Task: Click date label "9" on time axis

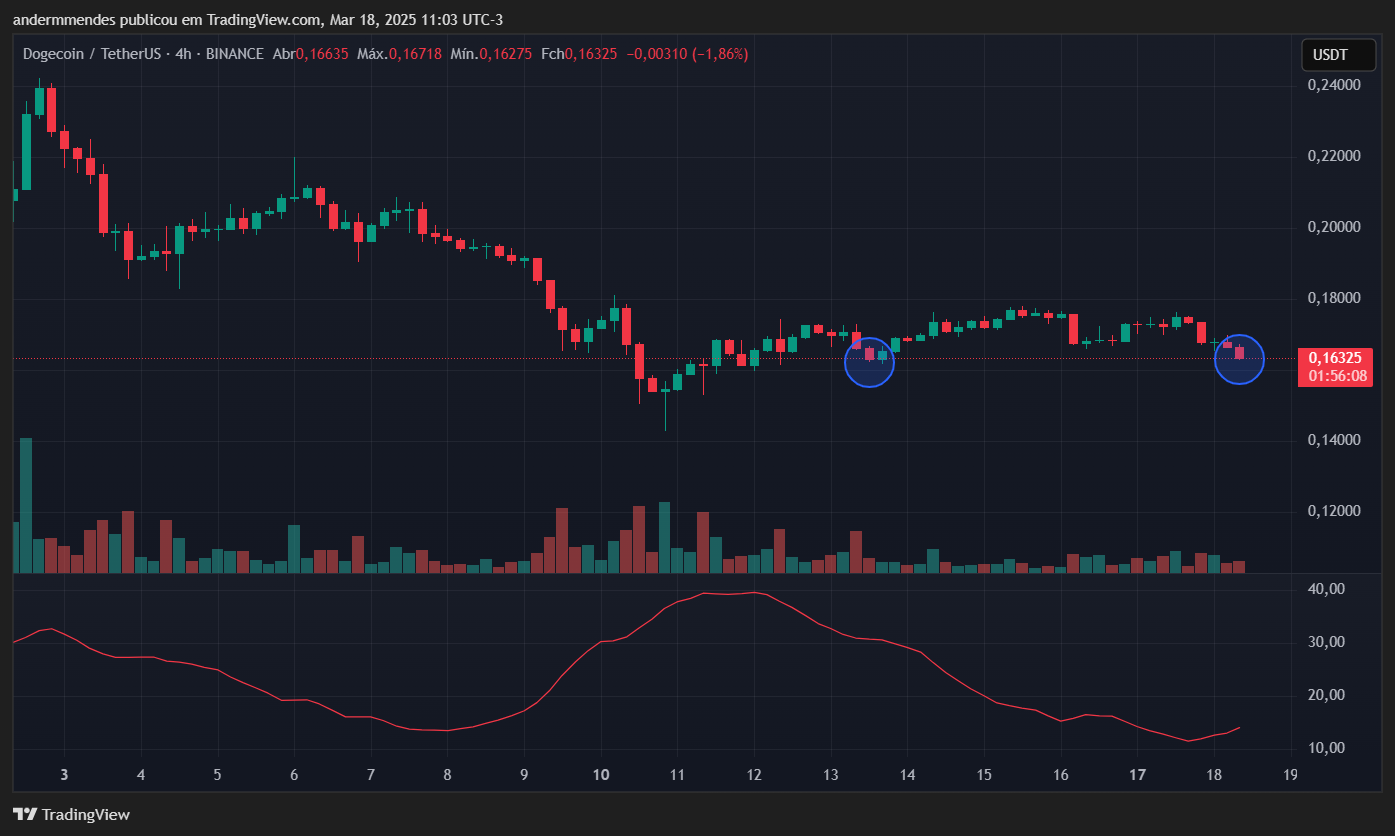Action: pyautogui.click(x=524, y=775)
